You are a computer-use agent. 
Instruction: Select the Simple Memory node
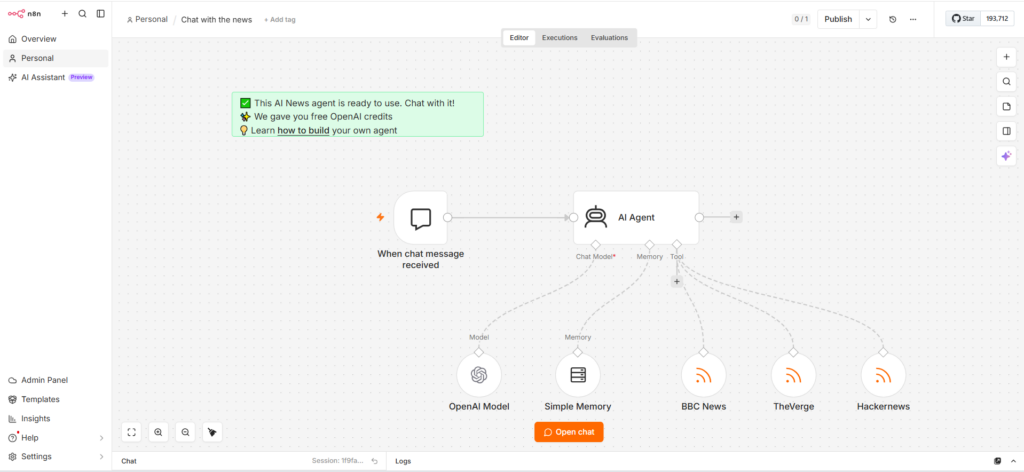point(578,375)
